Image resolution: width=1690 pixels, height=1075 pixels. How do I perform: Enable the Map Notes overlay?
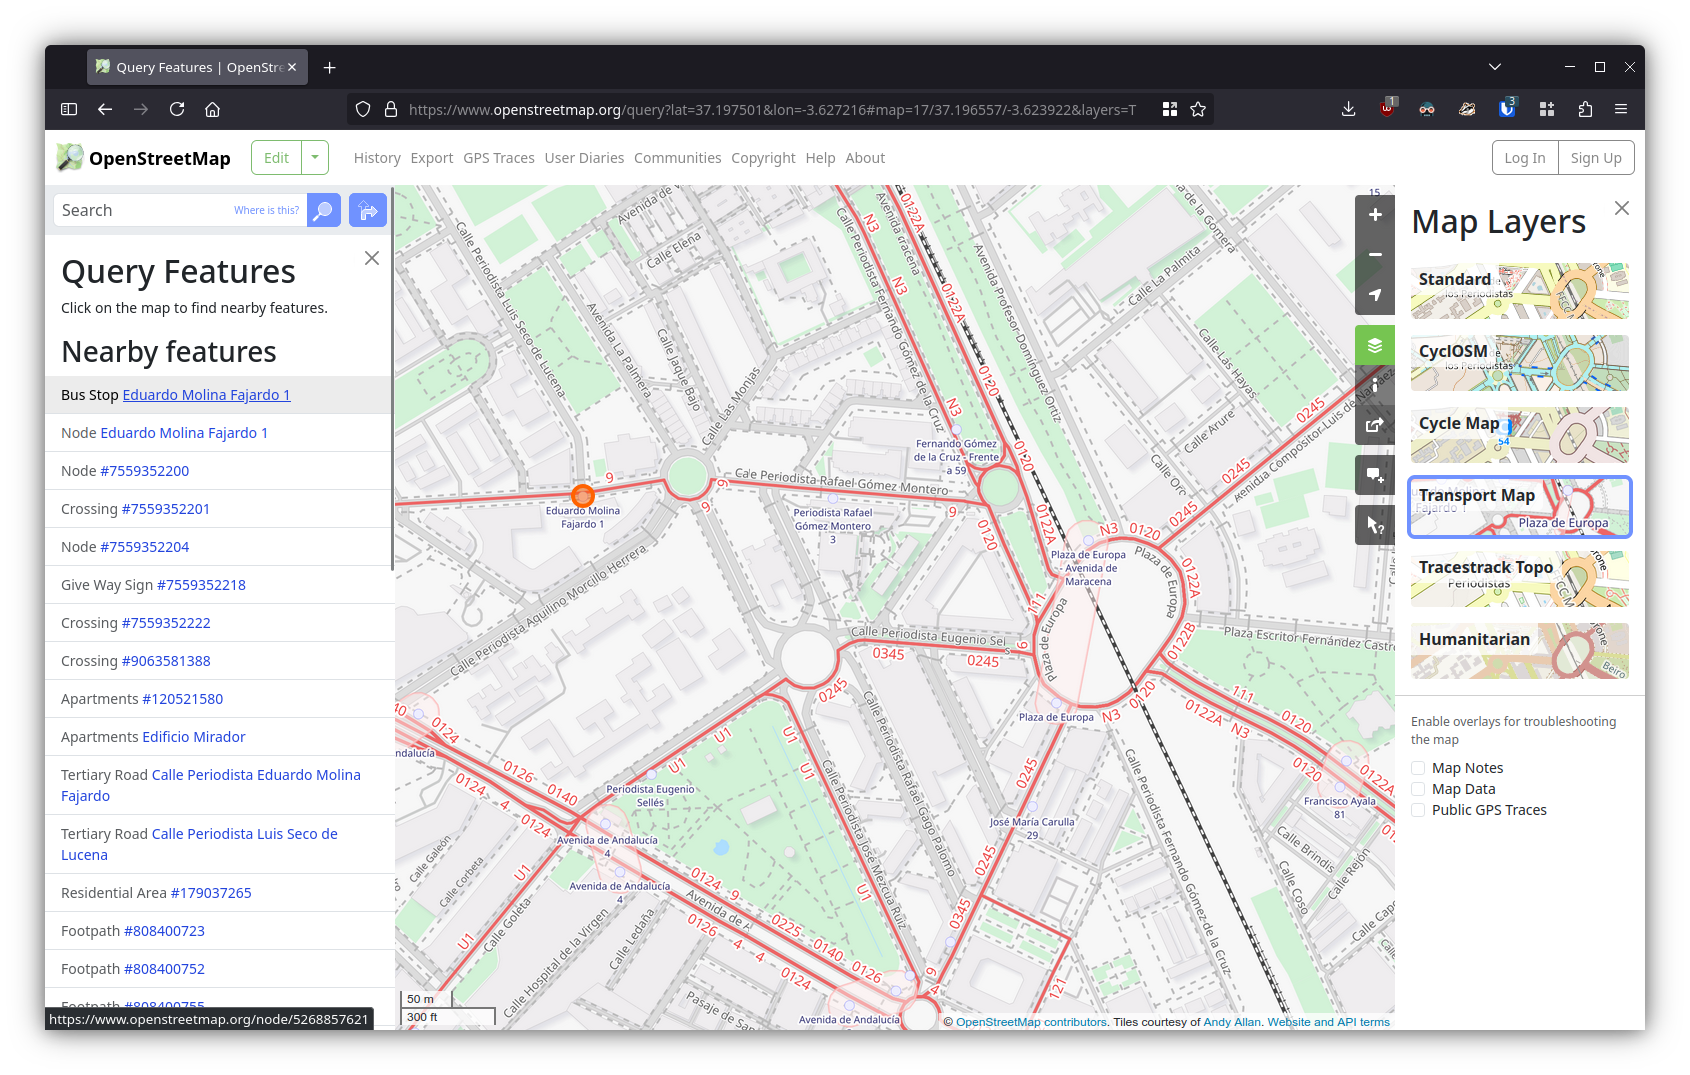(1418, 768)
